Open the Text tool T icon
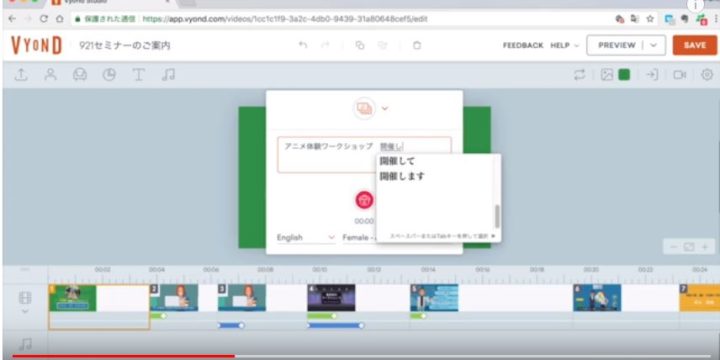 tap(138, 75)
